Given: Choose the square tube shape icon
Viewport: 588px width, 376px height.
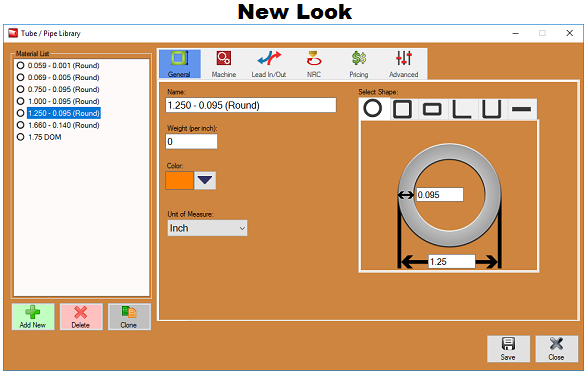Looking at the screenshot, I should [402, 109].
